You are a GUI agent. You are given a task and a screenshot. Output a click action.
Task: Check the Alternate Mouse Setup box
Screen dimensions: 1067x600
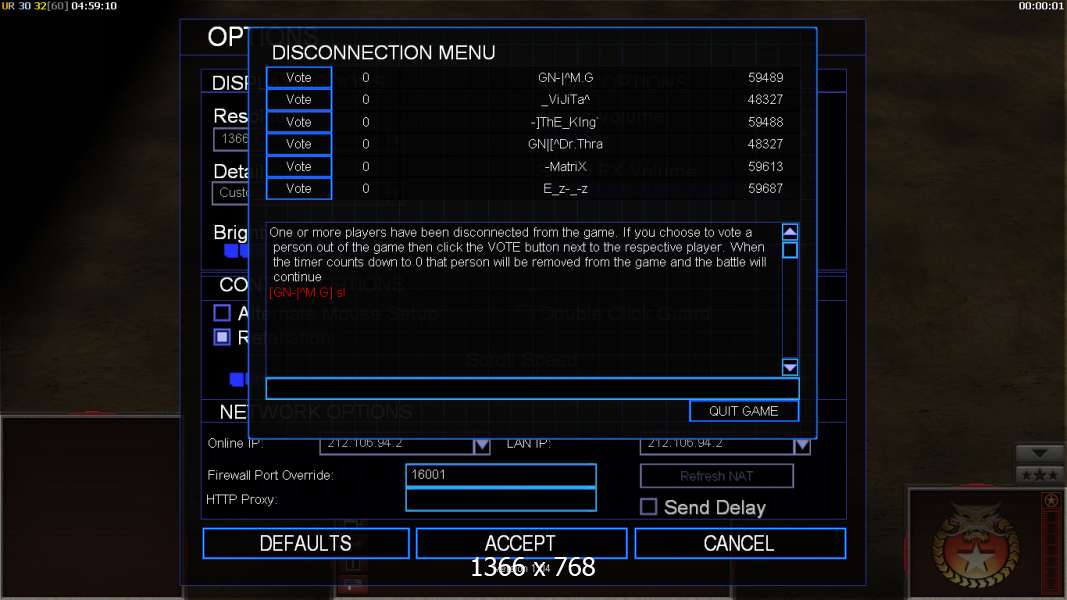[x=222, y=313]
